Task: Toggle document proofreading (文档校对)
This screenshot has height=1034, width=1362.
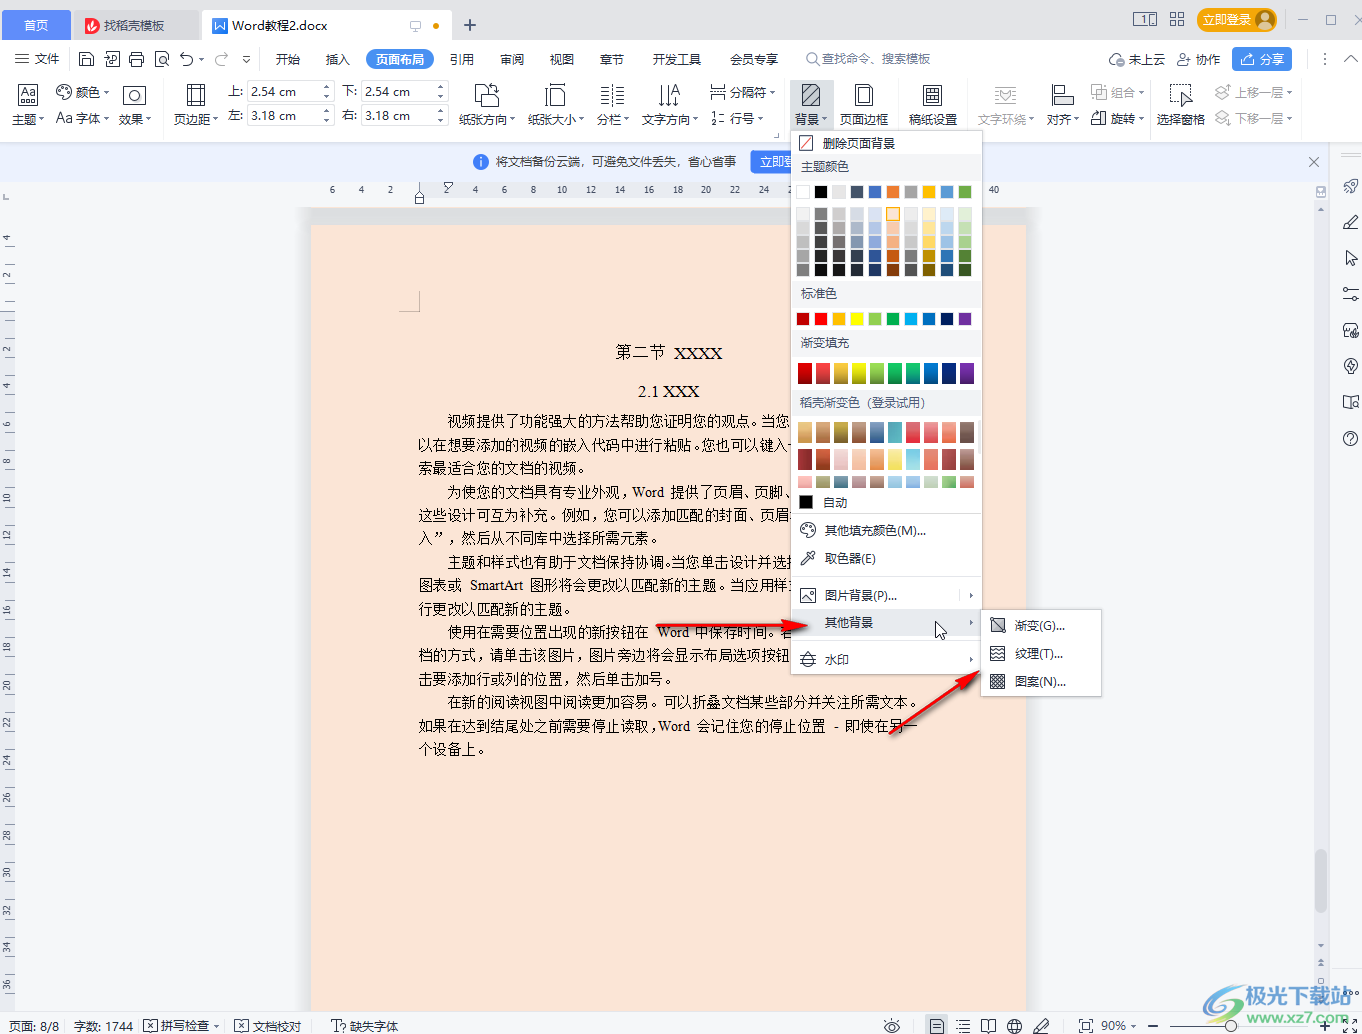Action: [x=268, y=1026]
